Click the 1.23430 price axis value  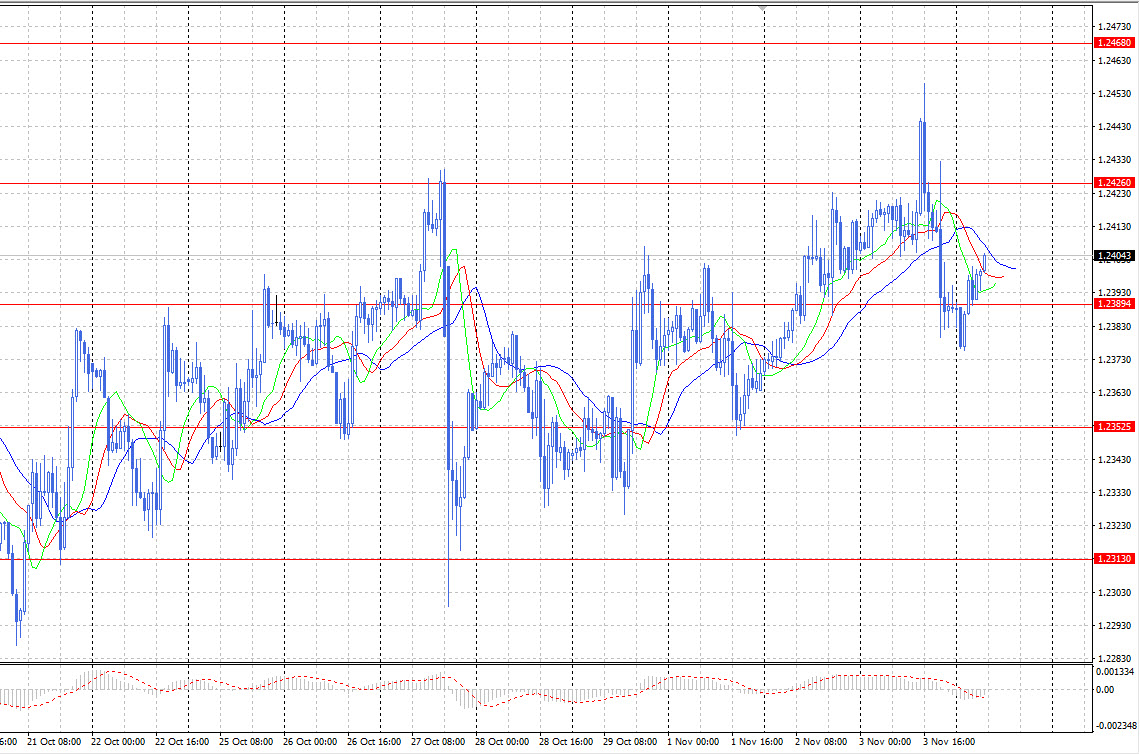click(1115, 460)
